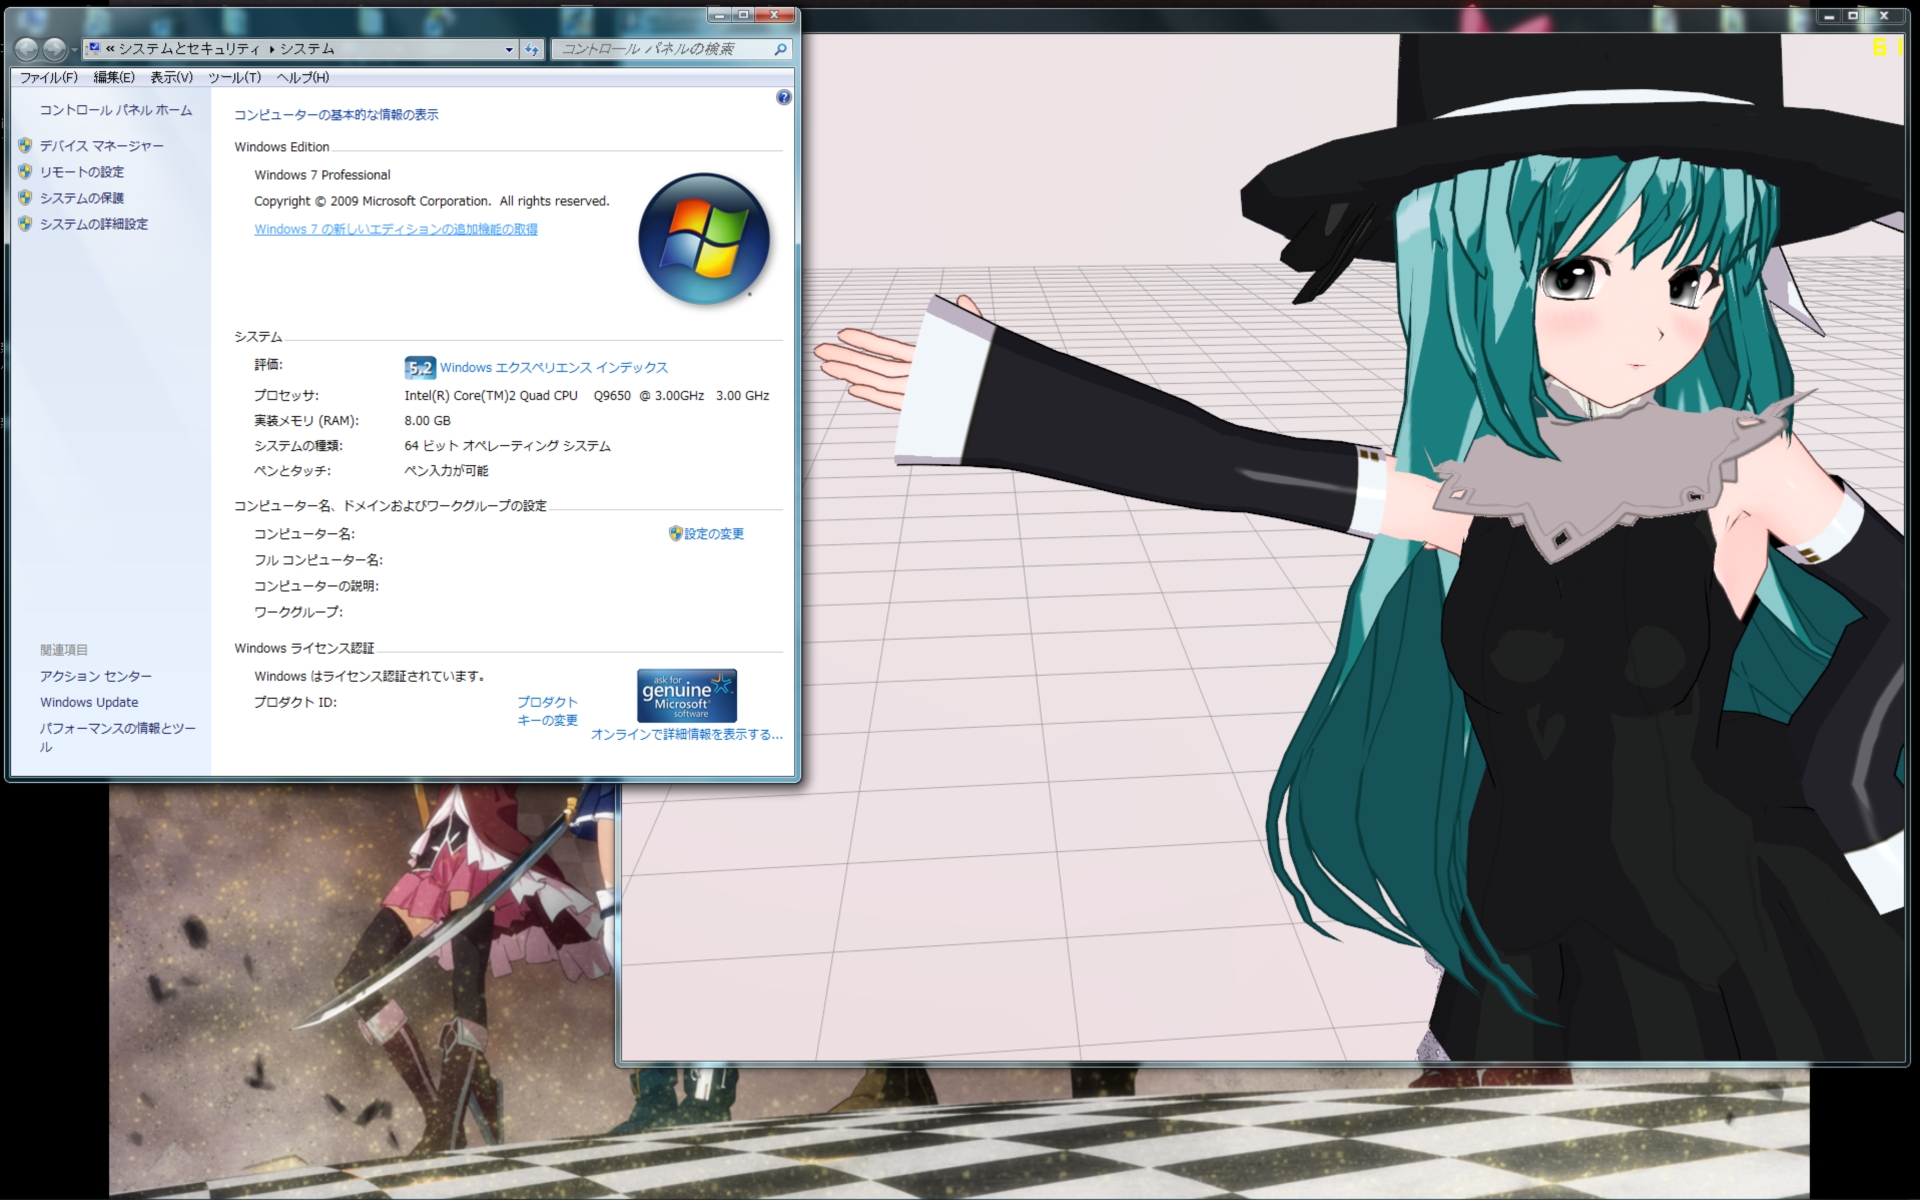The image size is (1920, 1200).
Task: Click the コントロール パネルの検索 search field
Action: pyautogui.click(x=660, y=49)
